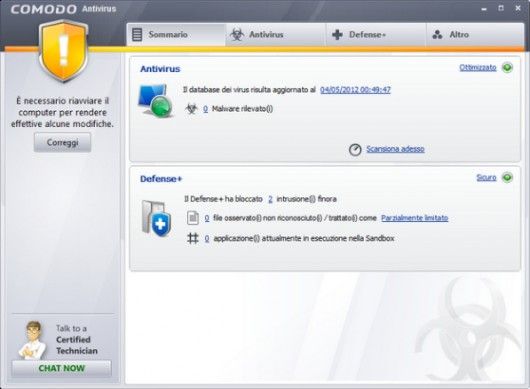The image size is (530, 389).
Task: Click the biohazard icon on Antivirus tab
Action: (x=237, y=34)
